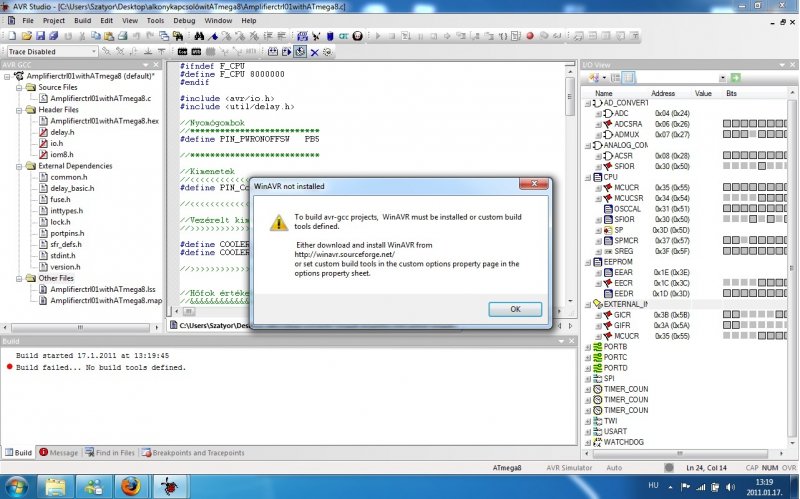Click the blue chip programmer icon

[330, 36]
